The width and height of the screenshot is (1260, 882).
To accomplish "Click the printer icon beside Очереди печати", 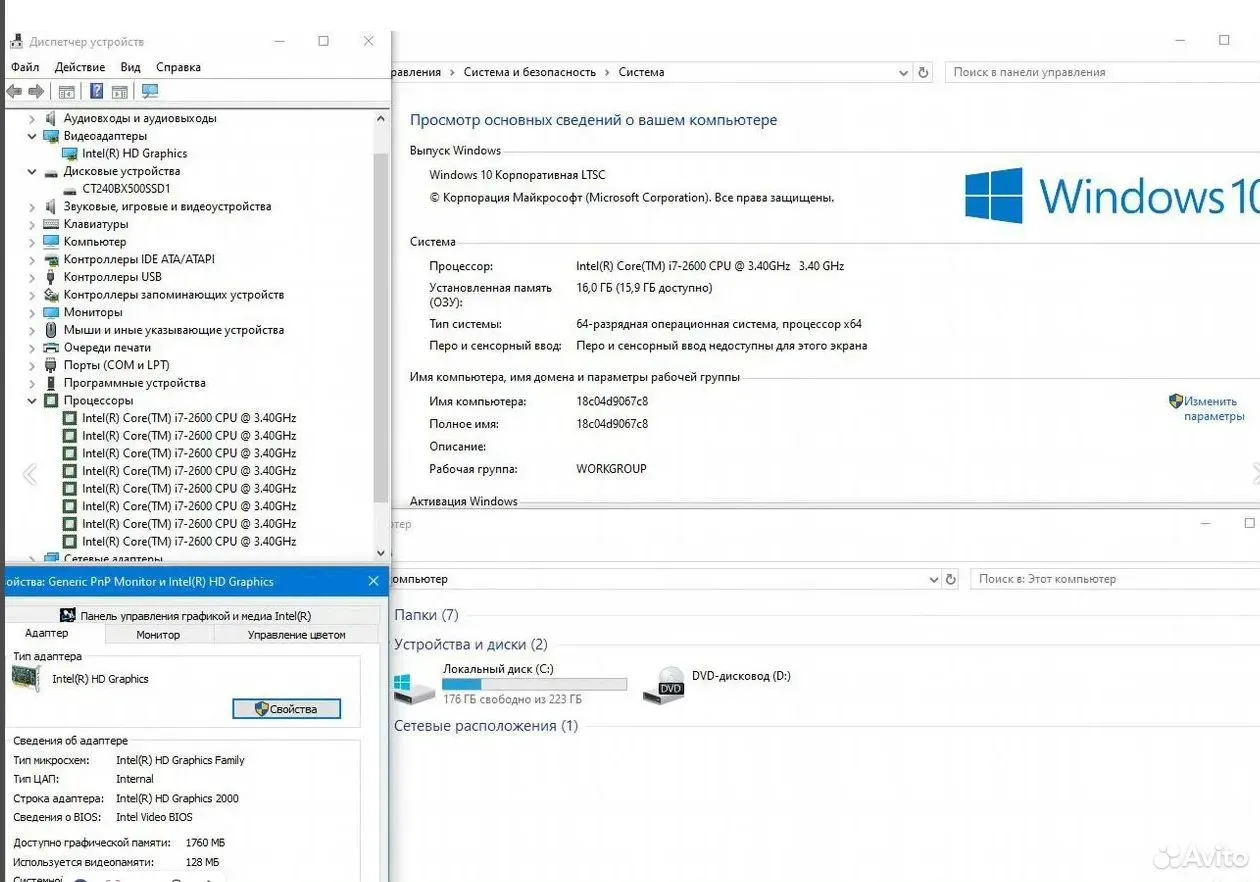I will point(51,348).
